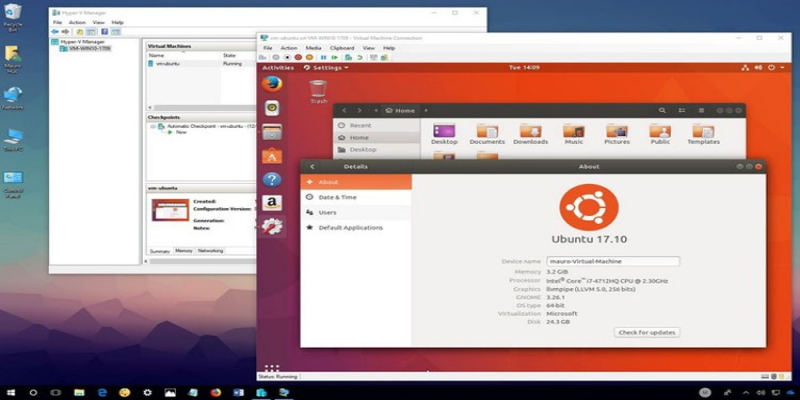Open Ubuntu Software from the dock

(x=271, y=156)
